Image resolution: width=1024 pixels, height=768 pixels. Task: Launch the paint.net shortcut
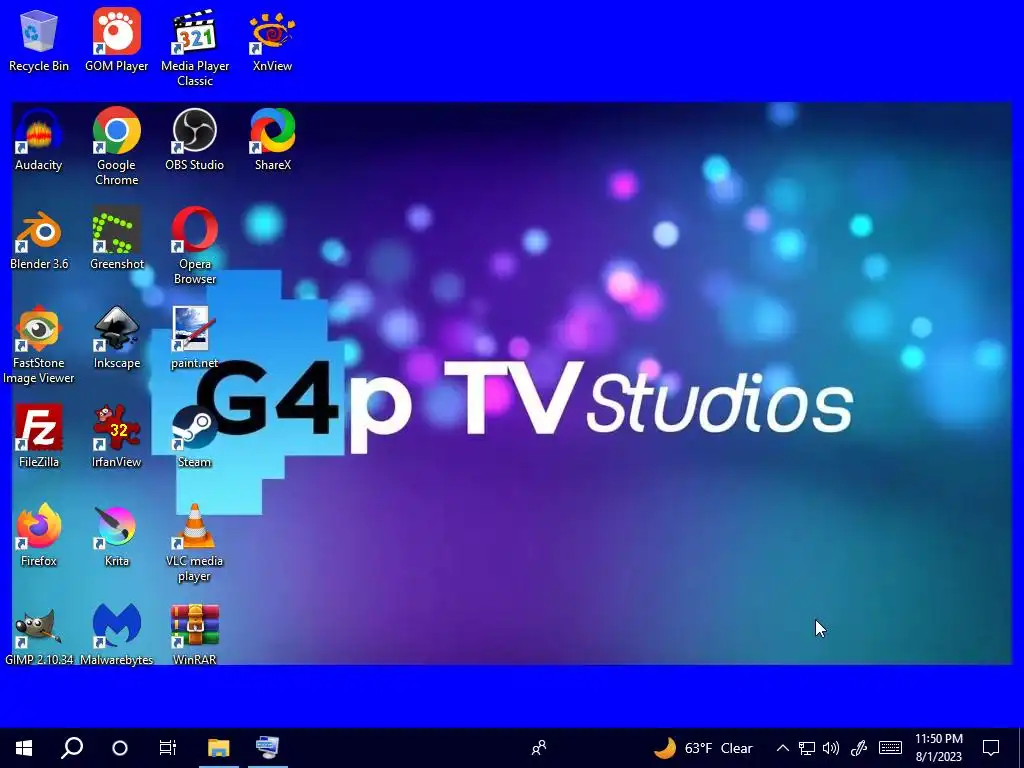[195, 338]
